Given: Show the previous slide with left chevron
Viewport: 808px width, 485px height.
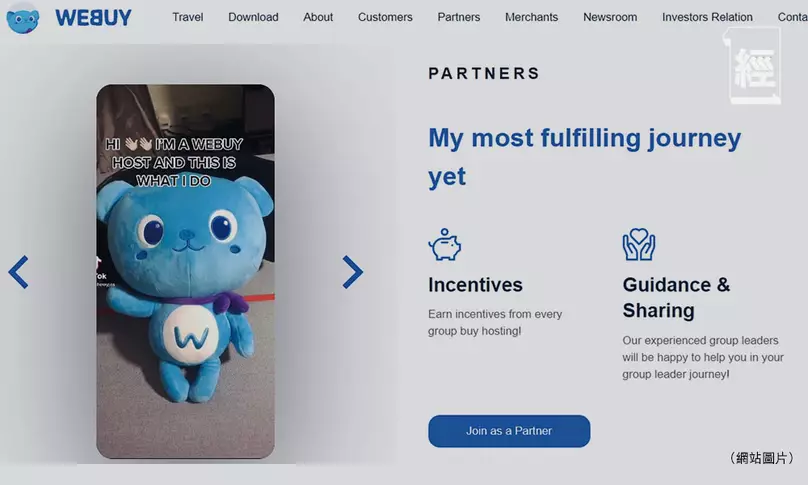Looking at the screenshot, I should pyautogui.click(x=18, y=272).
